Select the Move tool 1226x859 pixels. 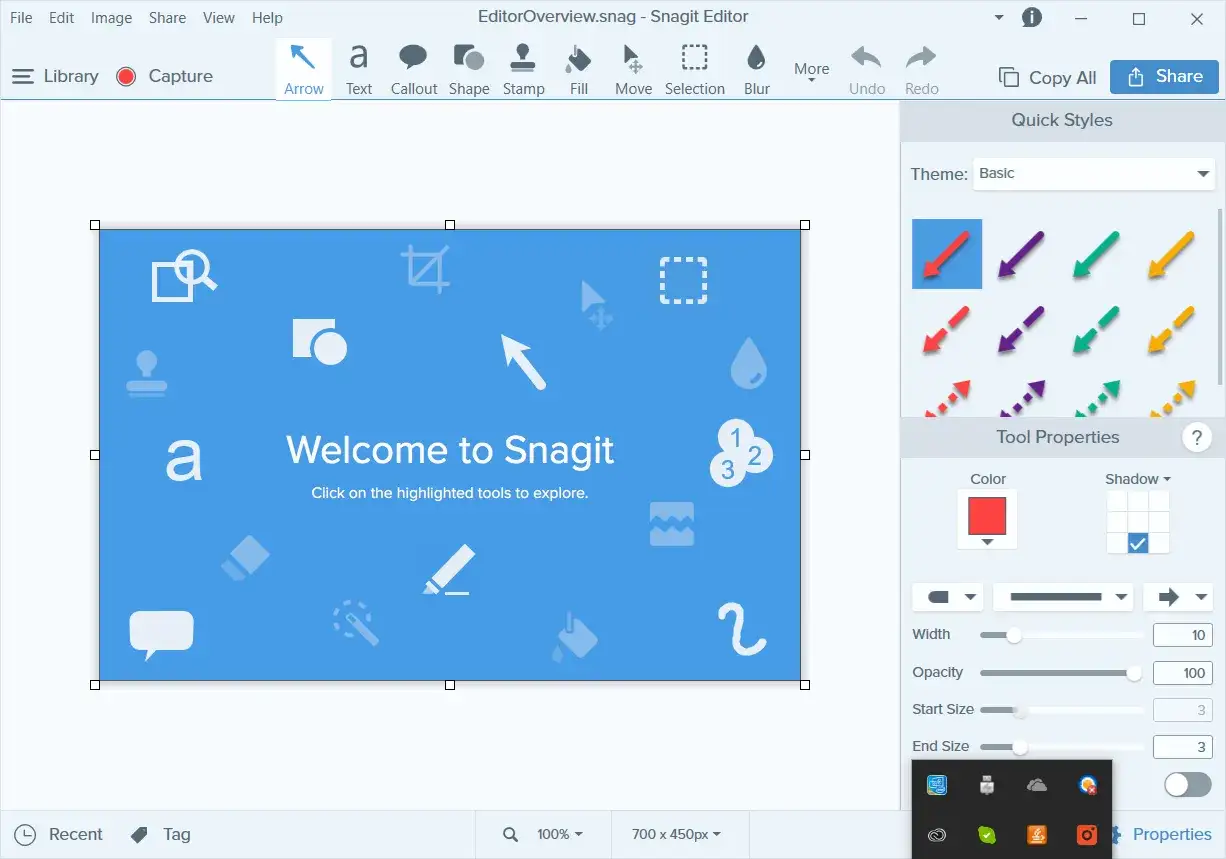[x=633, y=67]
